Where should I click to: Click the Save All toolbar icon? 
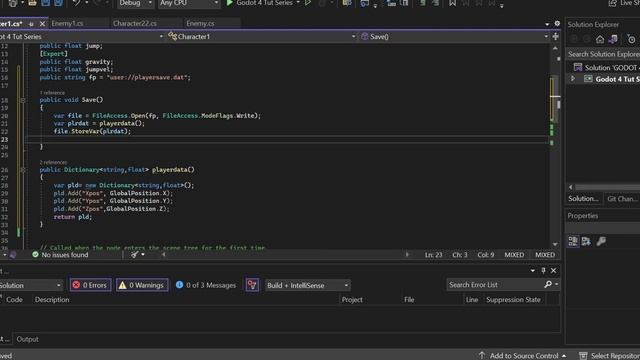point(58,3)
